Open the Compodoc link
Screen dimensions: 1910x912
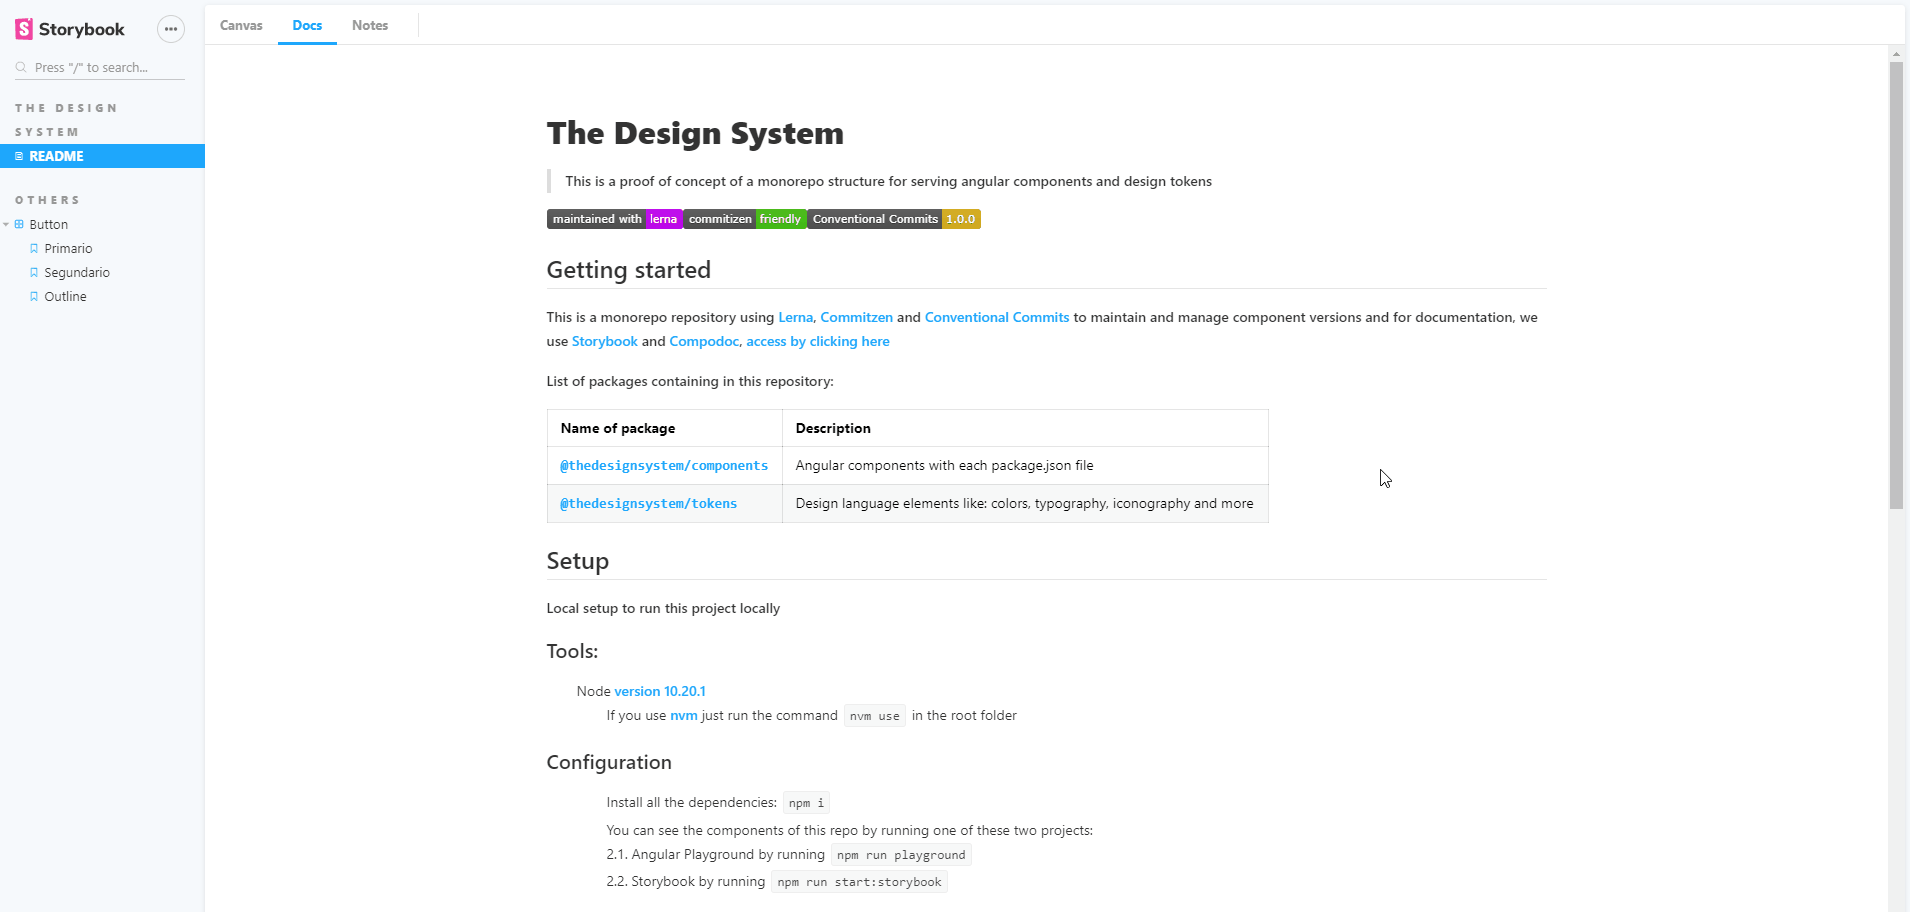704,341
